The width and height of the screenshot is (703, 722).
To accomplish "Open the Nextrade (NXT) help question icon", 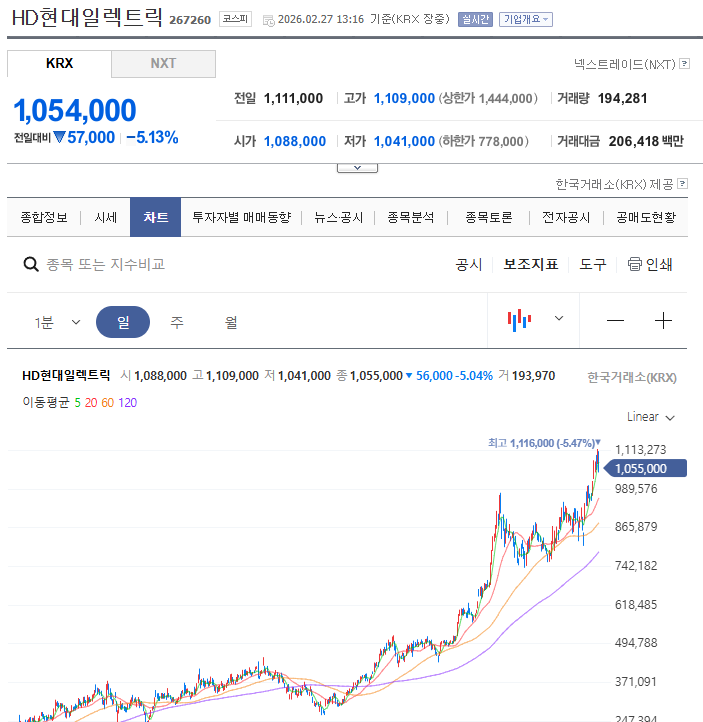I will coord(685,64).
